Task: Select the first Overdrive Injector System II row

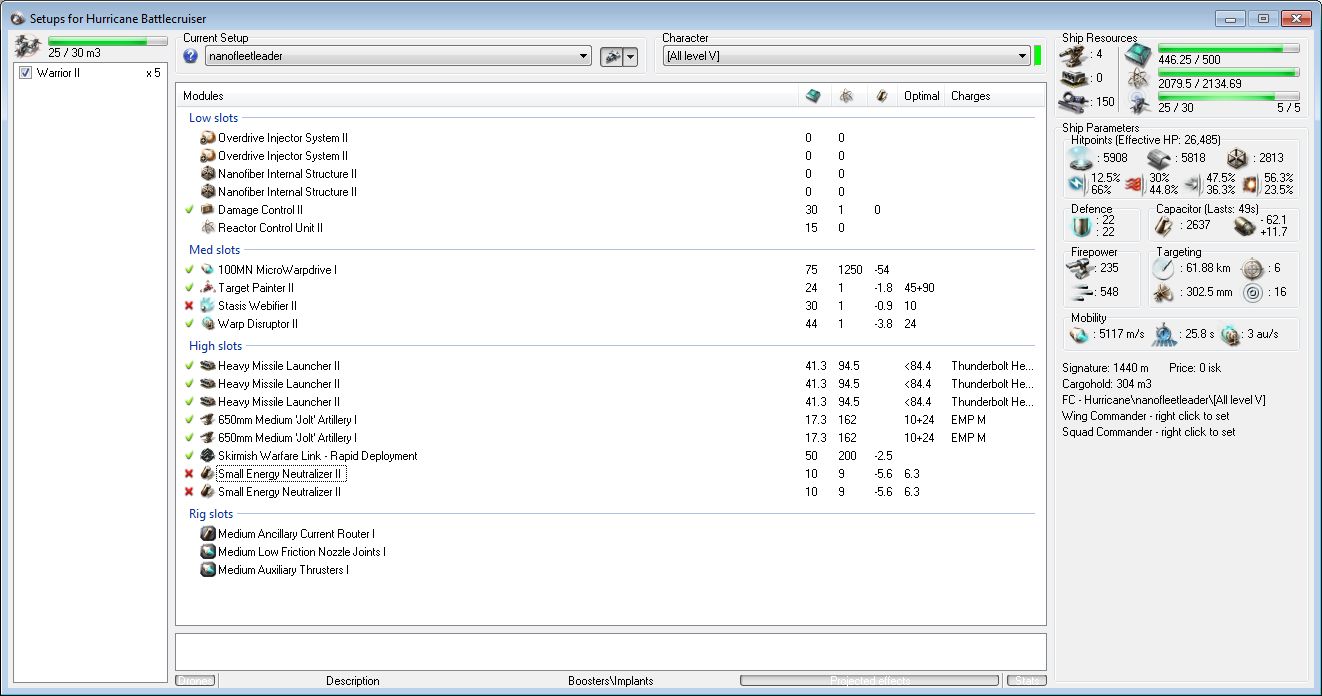Action: click(611, 138)
